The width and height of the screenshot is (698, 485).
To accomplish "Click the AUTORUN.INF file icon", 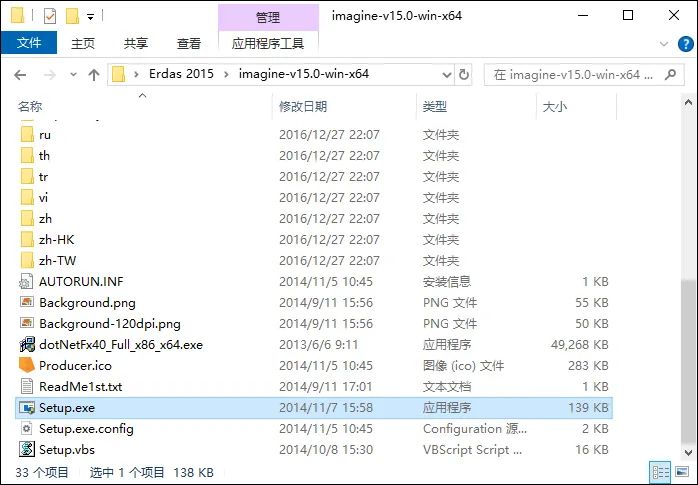I will (27, 282).
